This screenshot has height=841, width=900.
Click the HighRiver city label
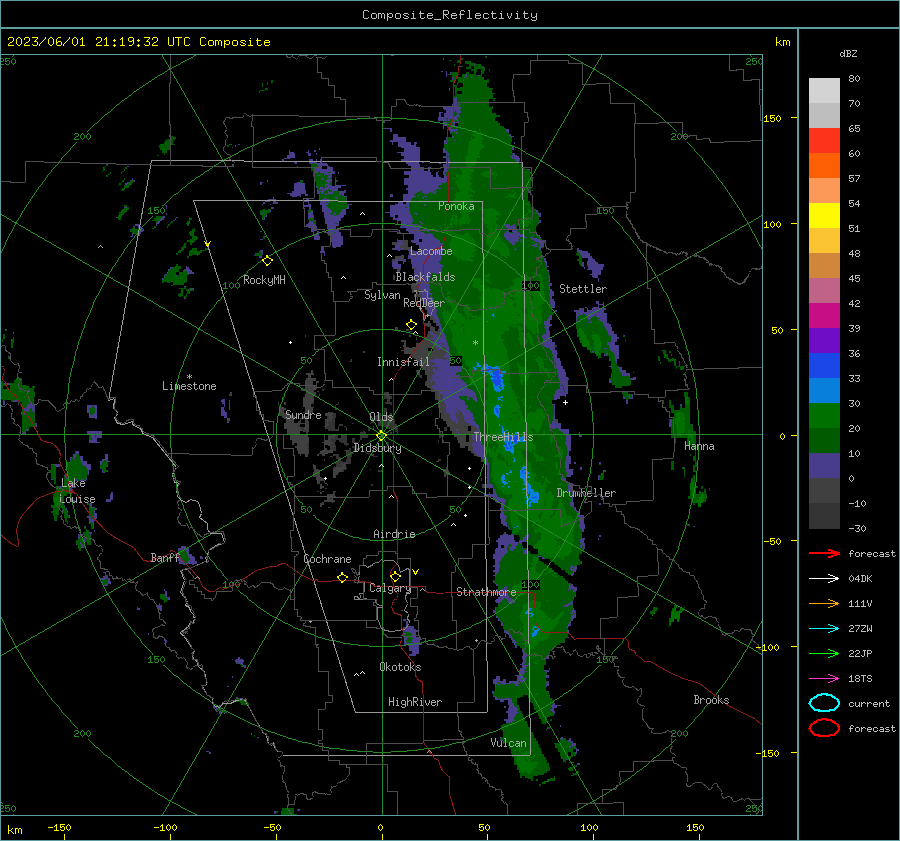(415, 702)
